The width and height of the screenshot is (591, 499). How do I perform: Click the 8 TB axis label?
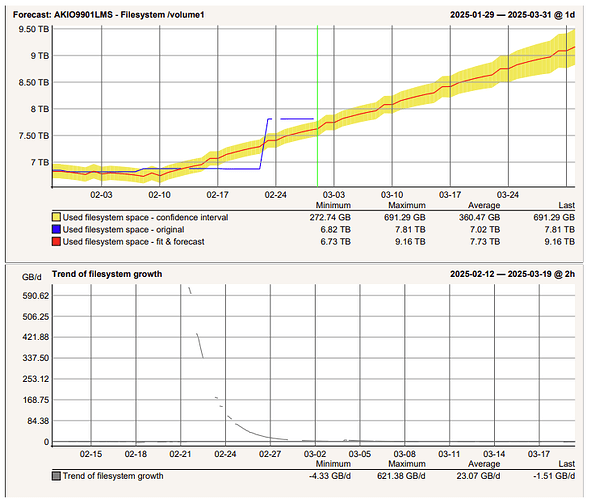(x=40, y=109)
